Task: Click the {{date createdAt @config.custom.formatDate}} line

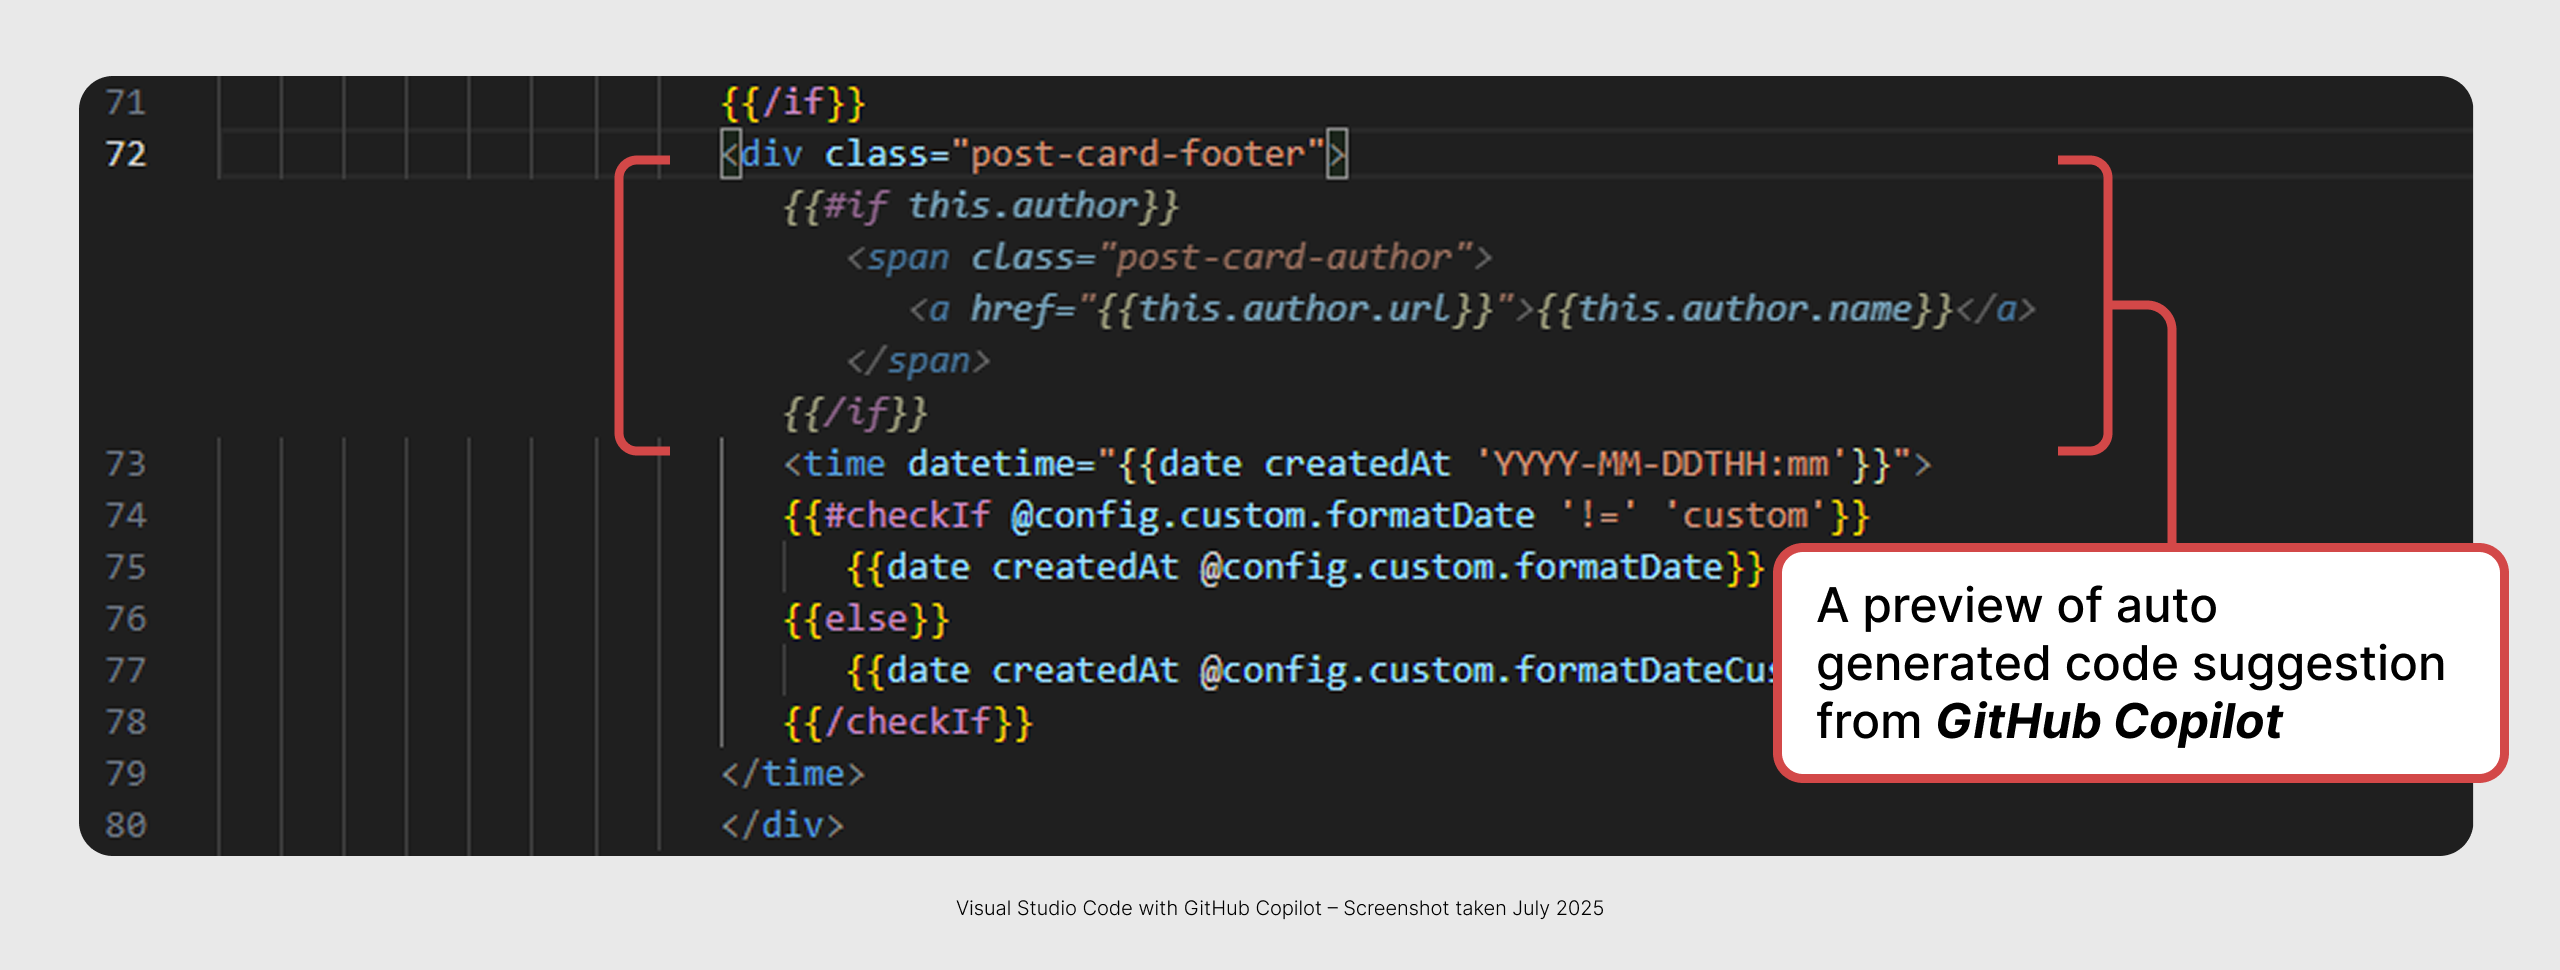Action: (x=1305, y=567)
